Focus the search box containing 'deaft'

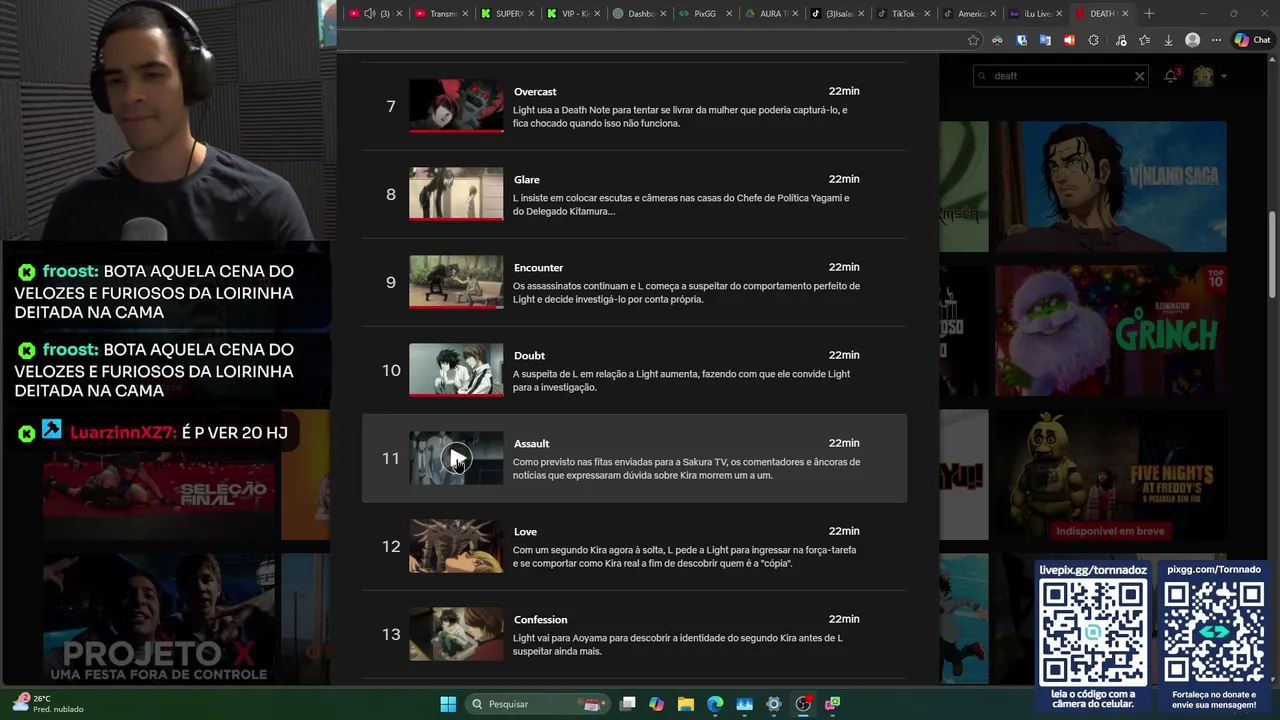(x=1060, y=76)
